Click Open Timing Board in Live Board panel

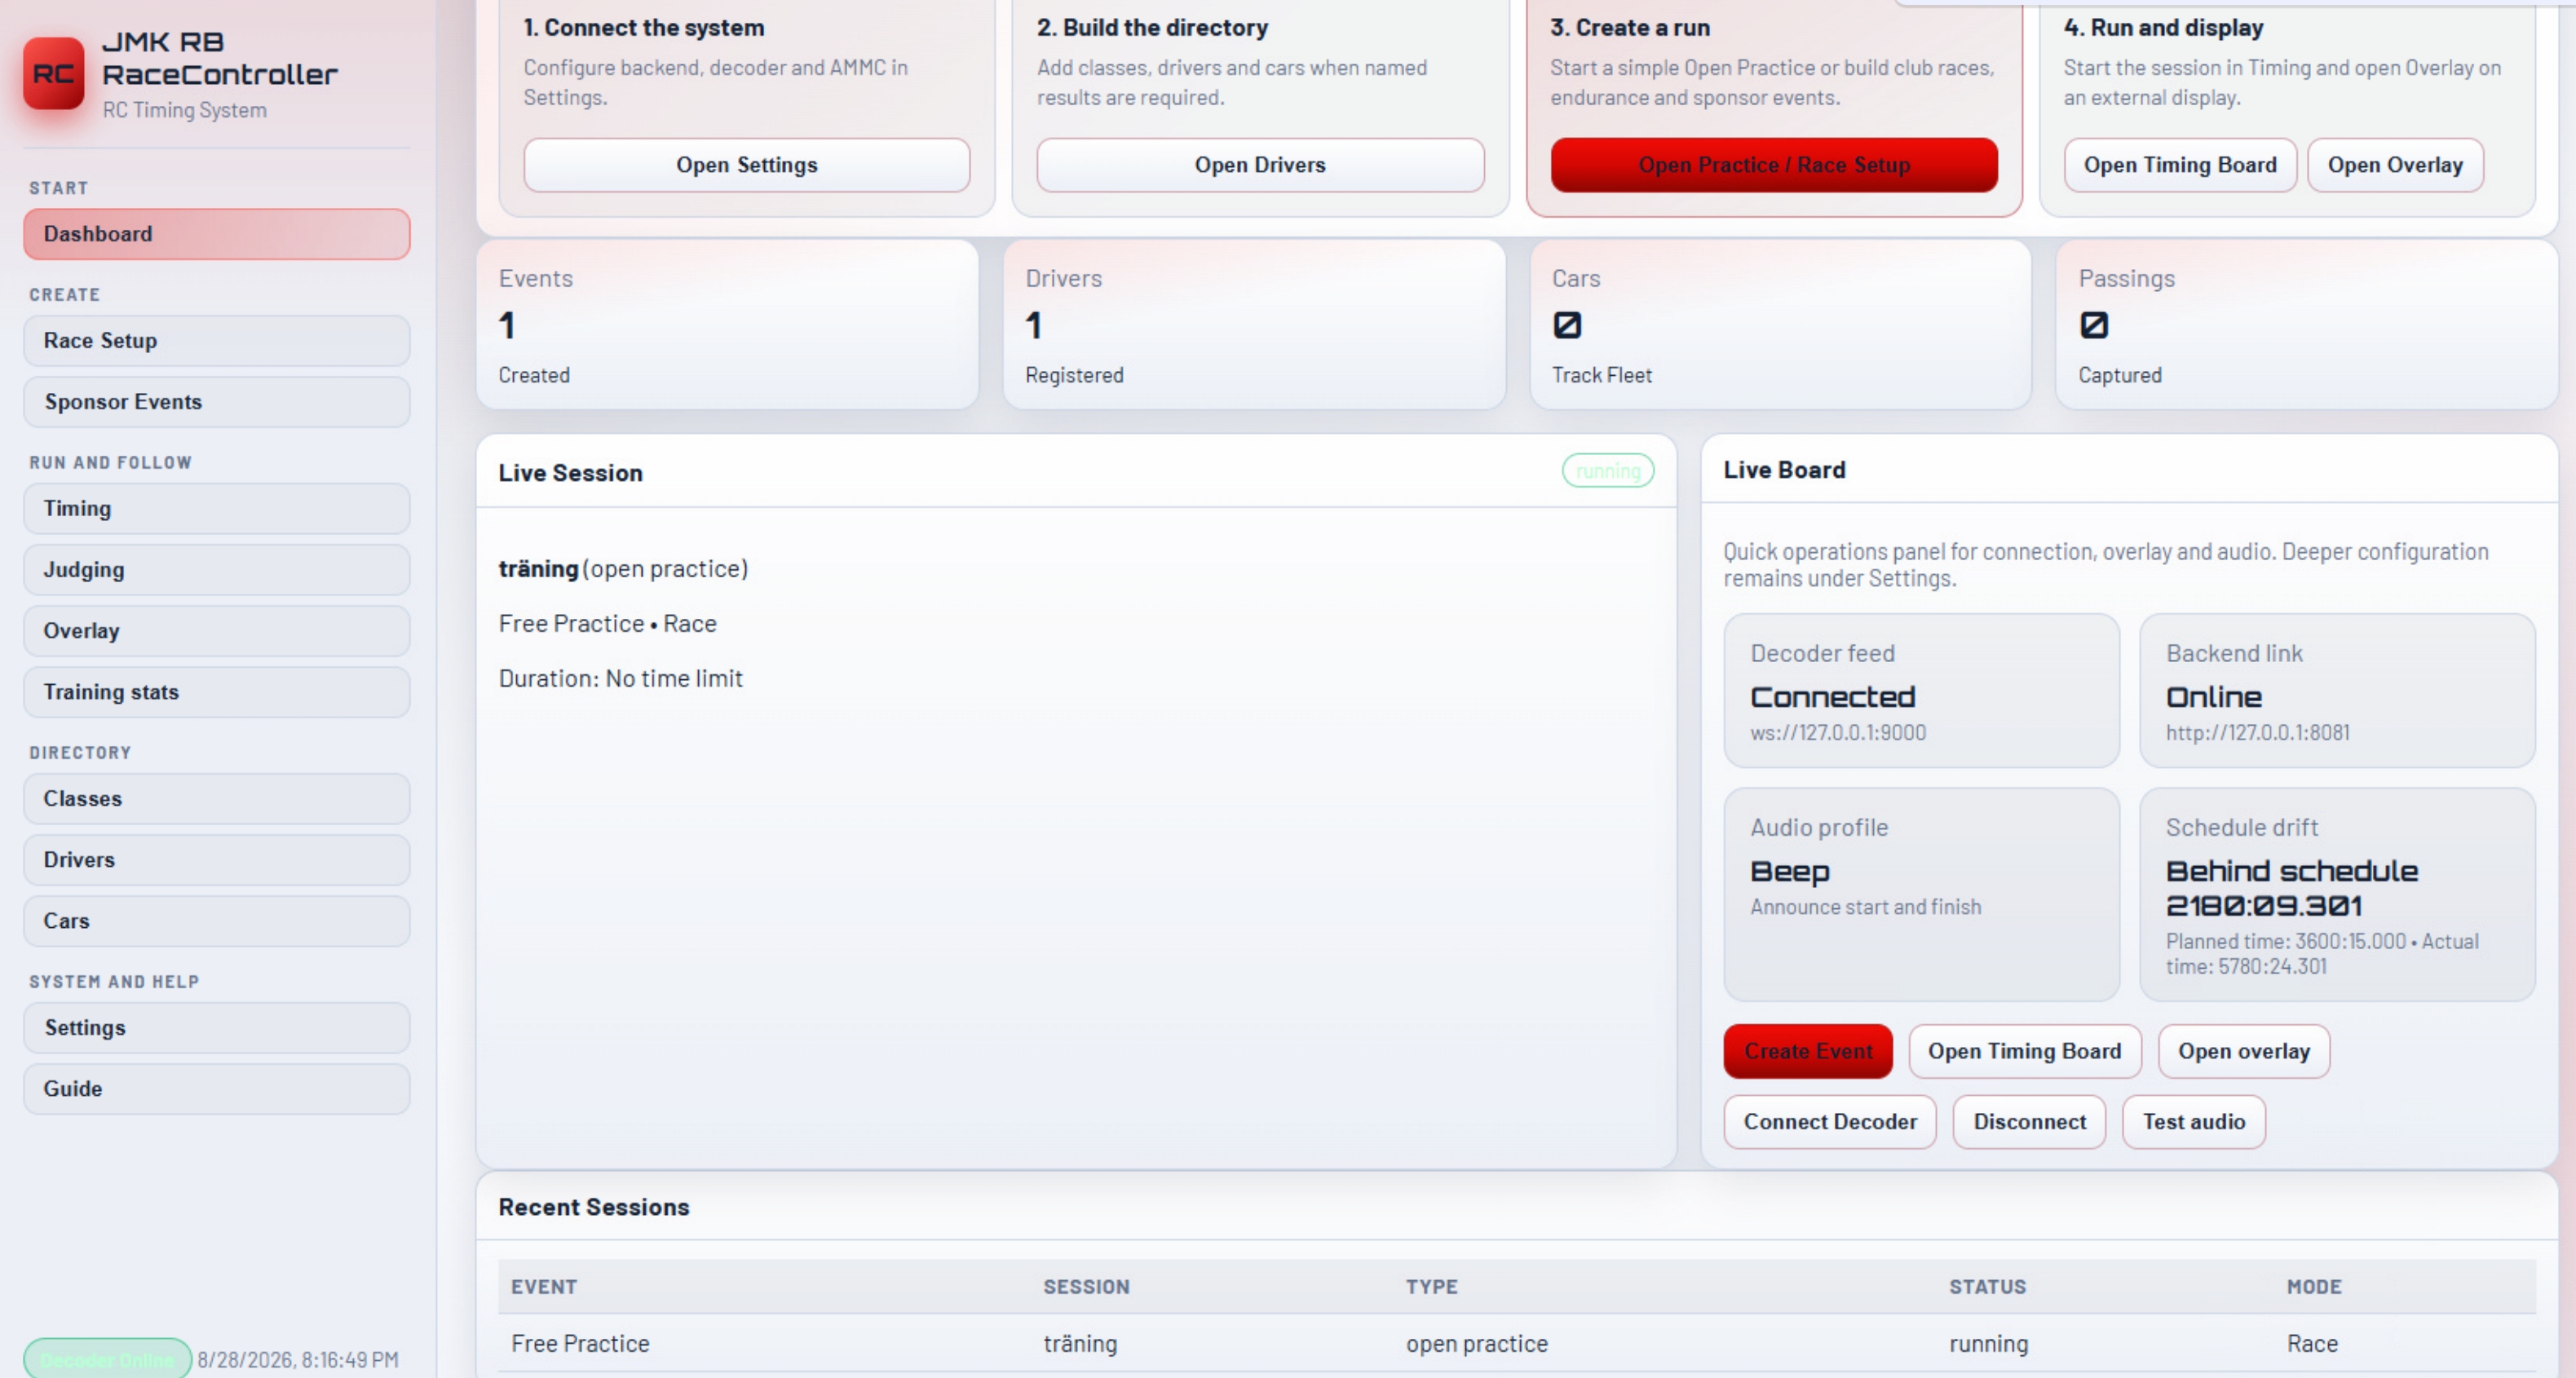click(2025, 1051)
